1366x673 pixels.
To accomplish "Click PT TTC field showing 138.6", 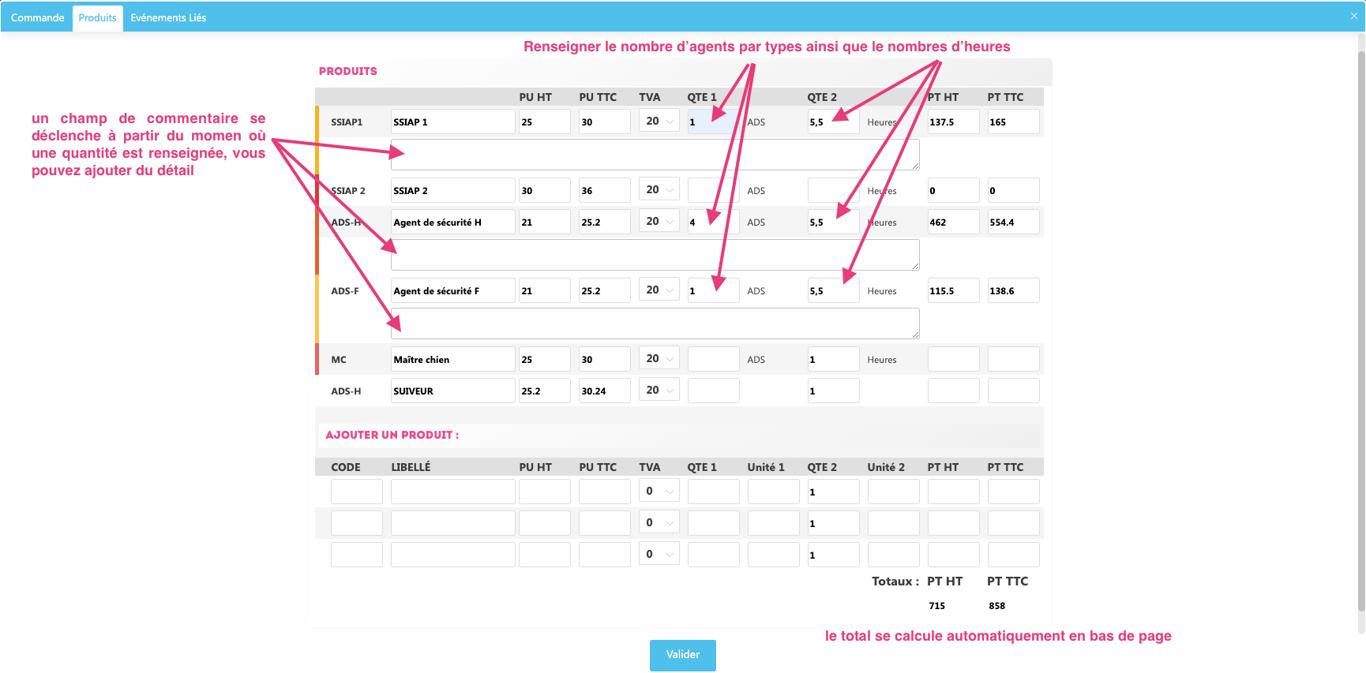I will (x=1014, y=291).
